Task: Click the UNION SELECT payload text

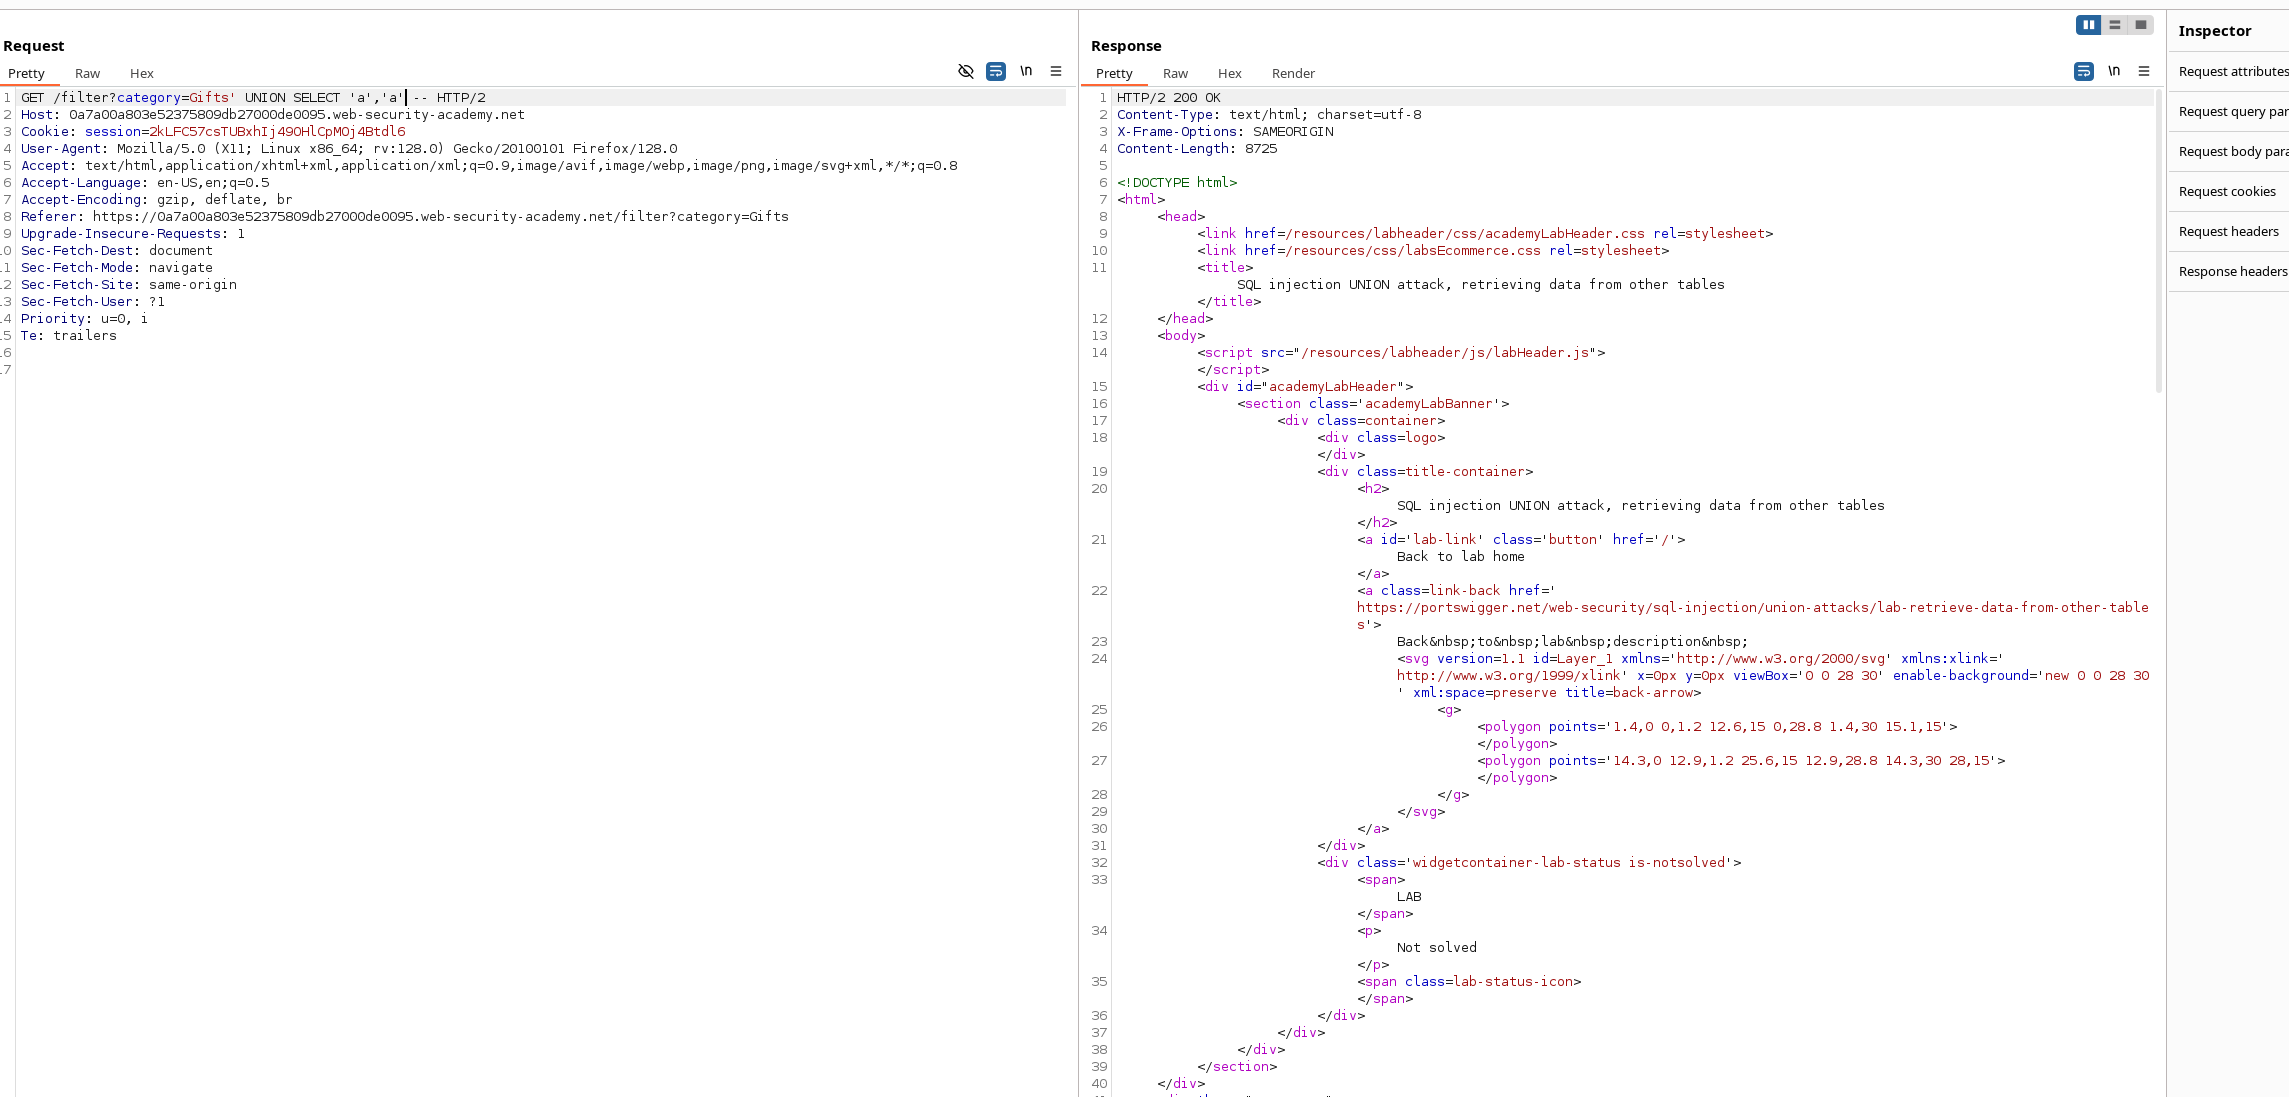Action: (325, 97)
